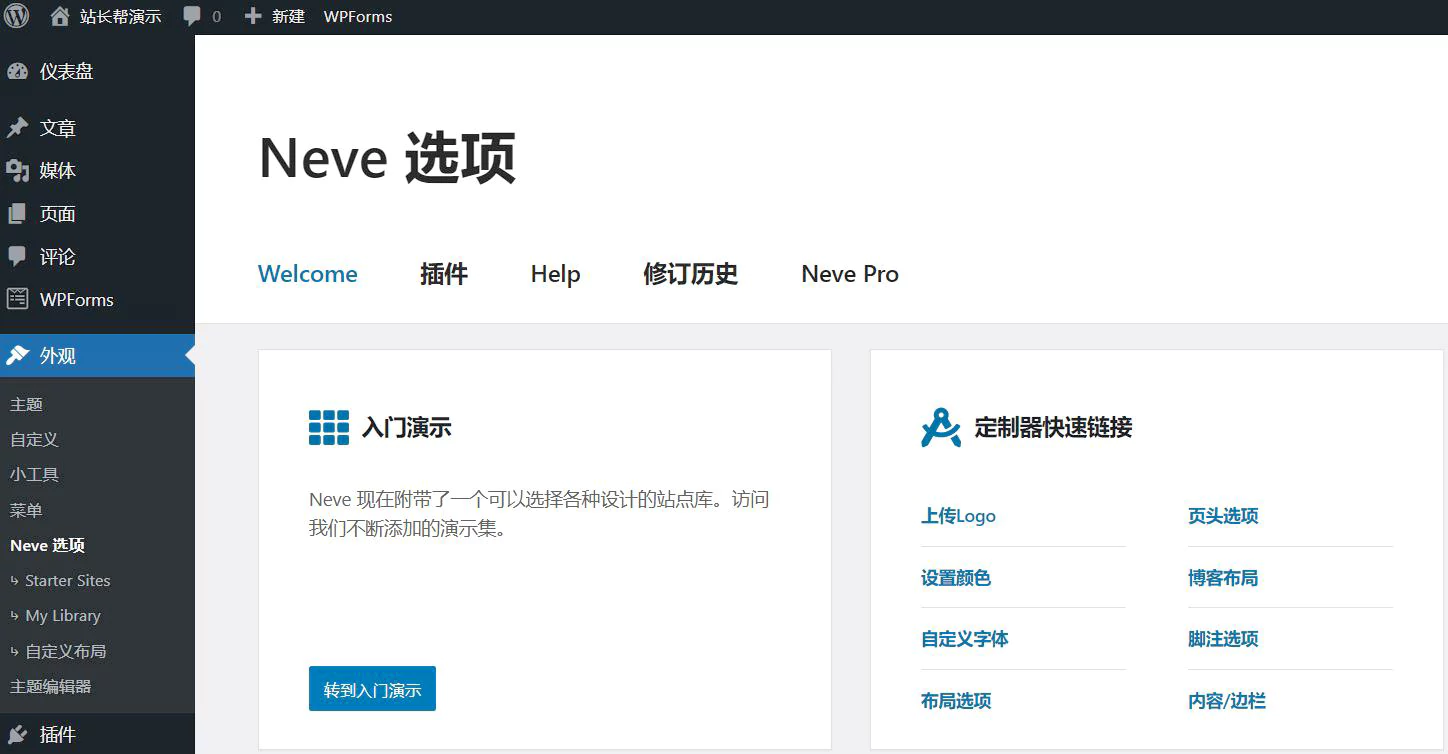1448x754 pixels.
Task: Click the 文章 pushpin icon
Action: point(17,128)
